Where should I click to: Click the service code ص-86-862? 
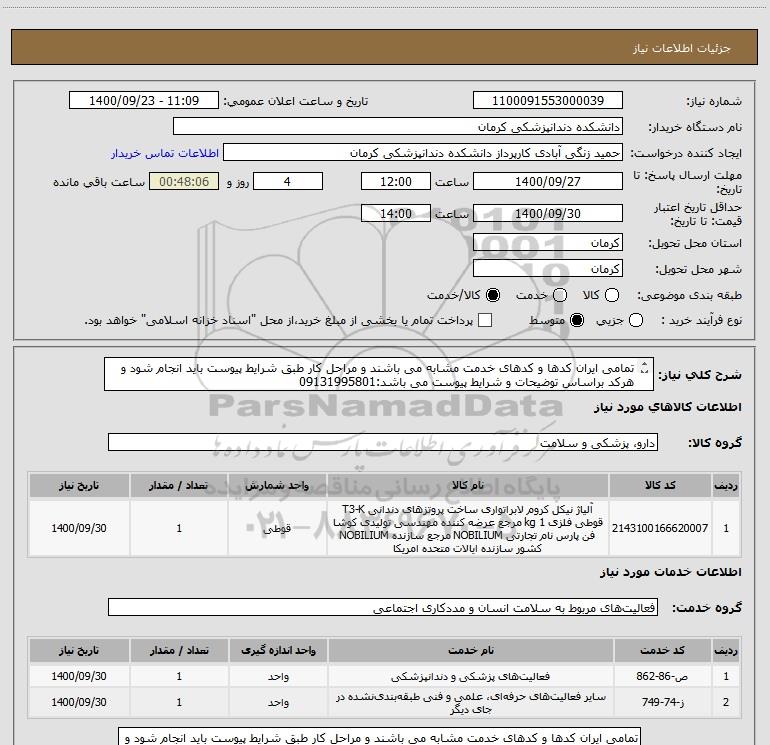[x=662, y=676]
